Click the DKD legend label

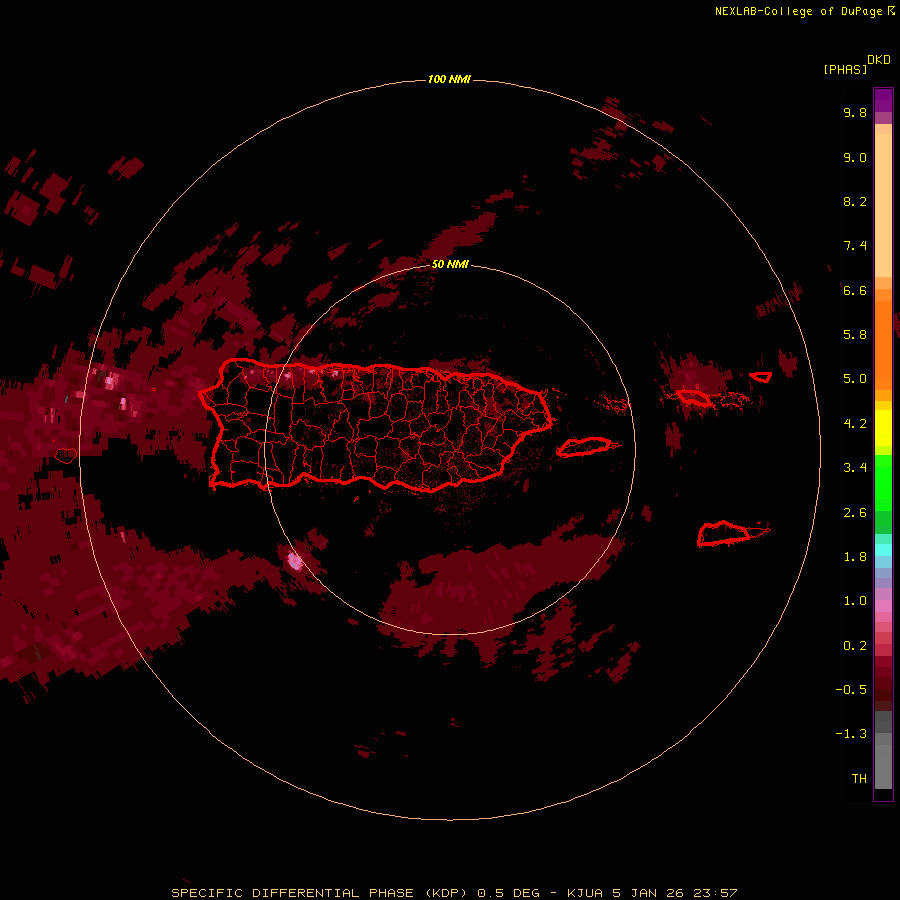tap(879, 59)
